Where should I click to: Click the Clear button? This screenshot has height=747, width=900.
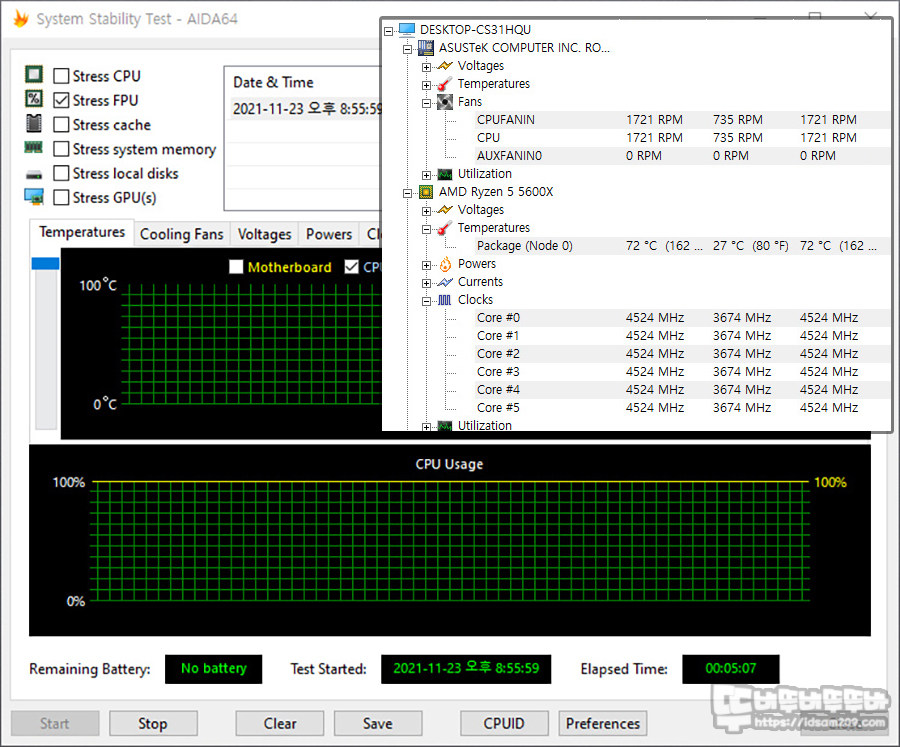point(280,723)
